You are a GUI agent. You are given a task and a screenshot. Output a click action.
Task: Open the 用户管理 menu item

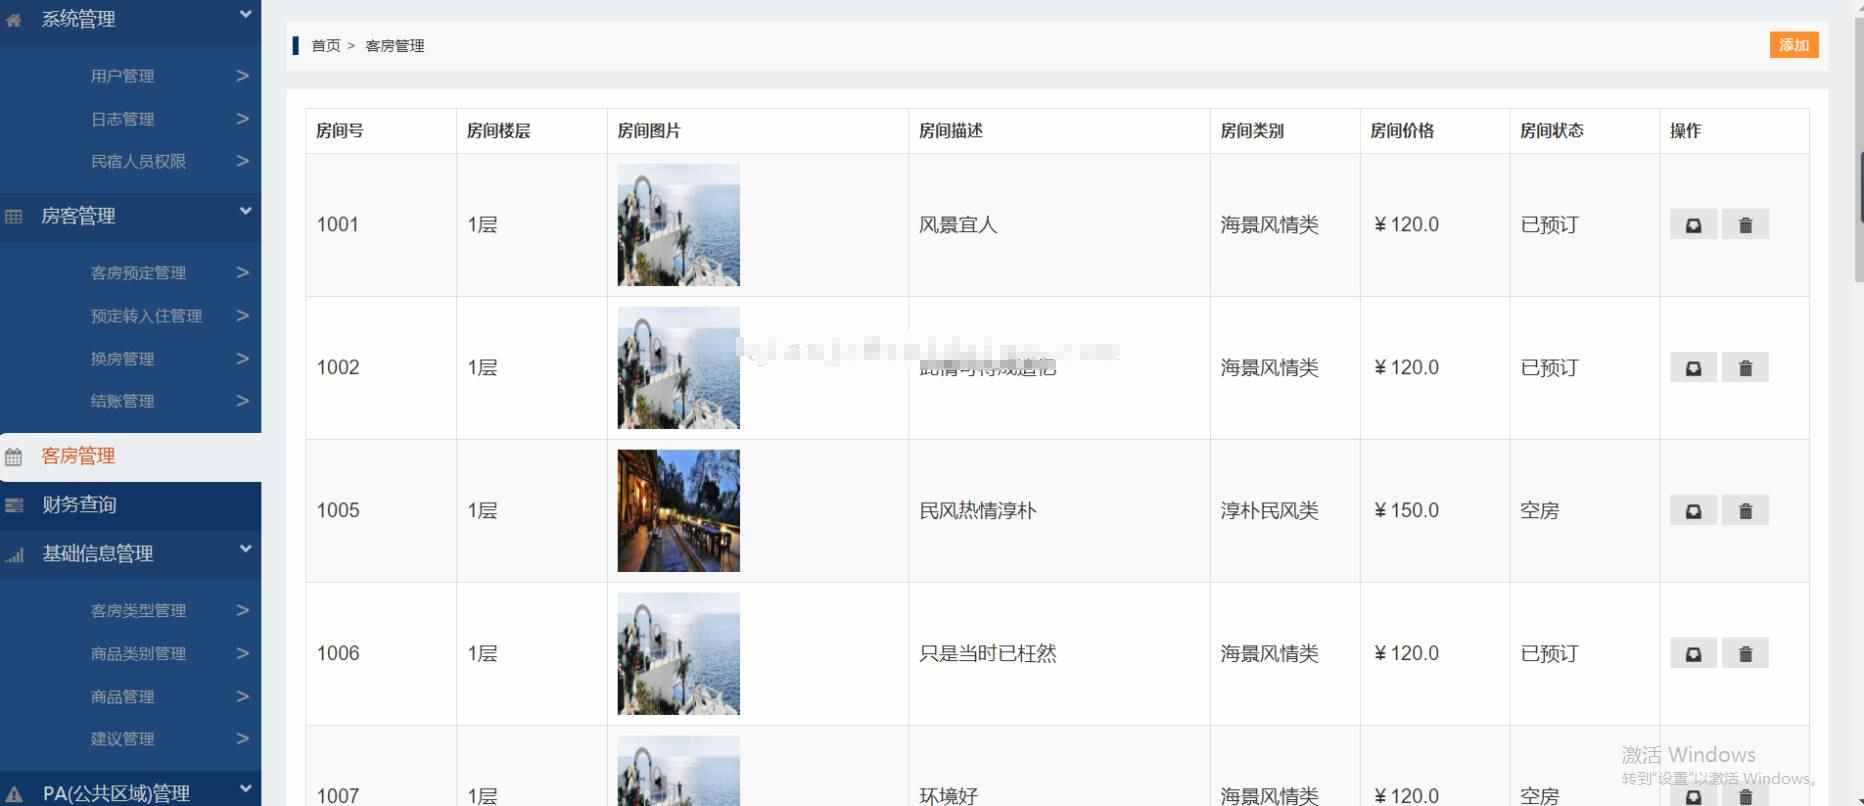122,76
